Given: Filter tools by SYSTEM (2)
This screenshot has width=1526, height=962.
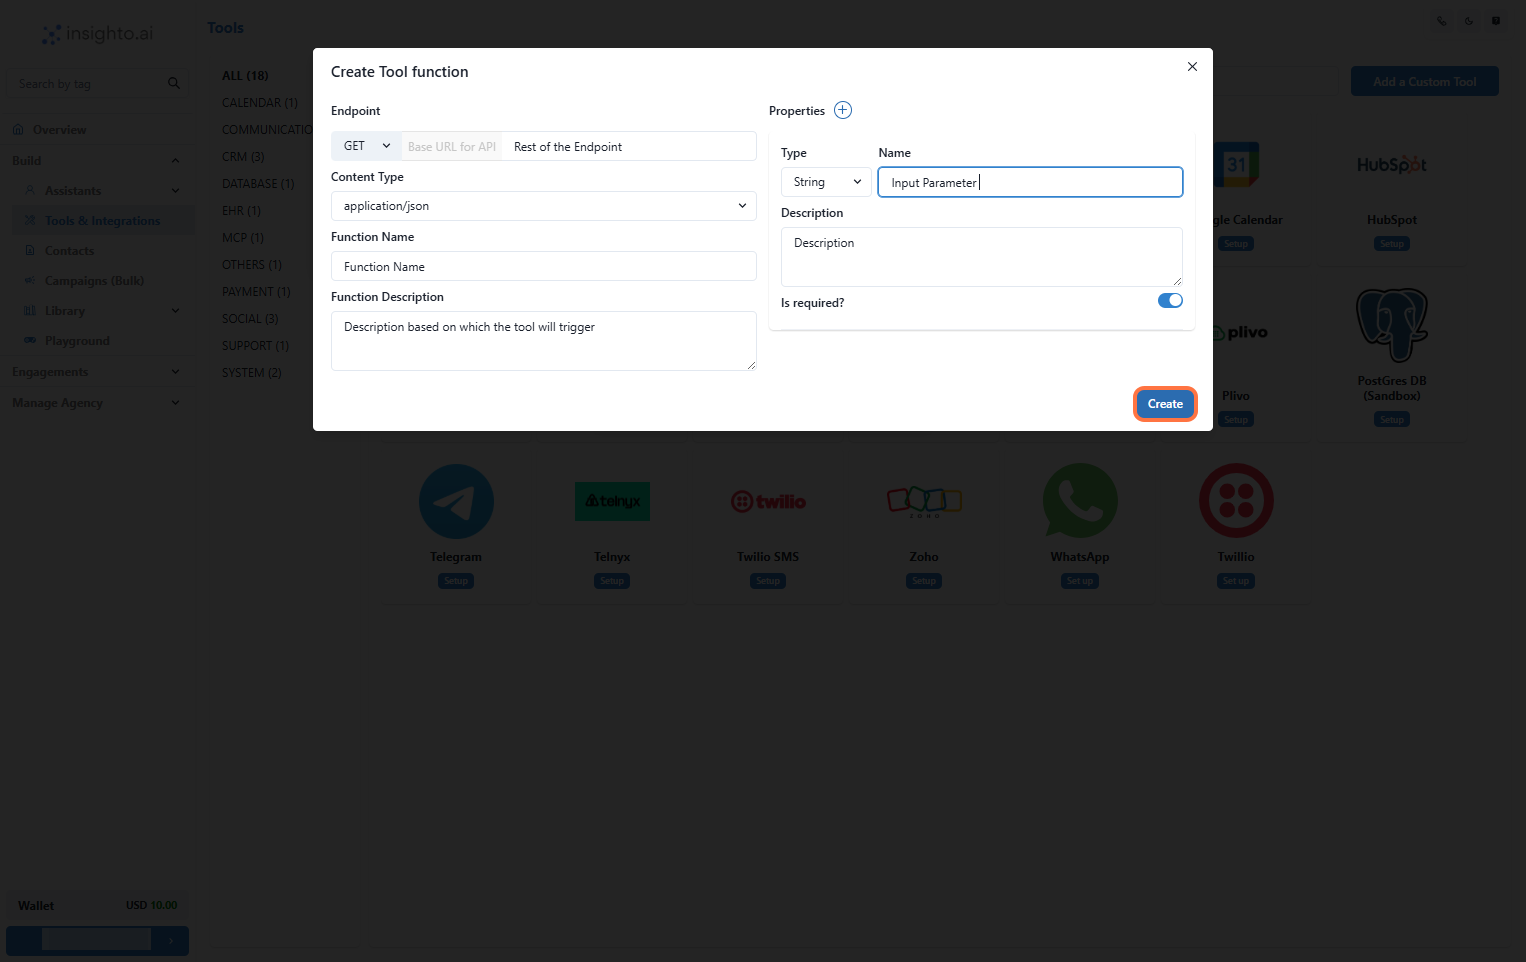Looking at the screenshot, I should click(x=252, y=373).
